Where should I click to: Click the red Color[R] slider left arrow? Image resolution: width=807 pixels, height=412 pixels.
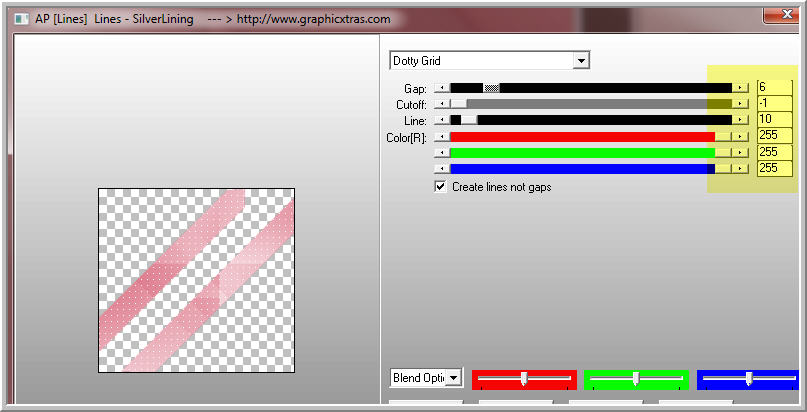click(442, 137)
